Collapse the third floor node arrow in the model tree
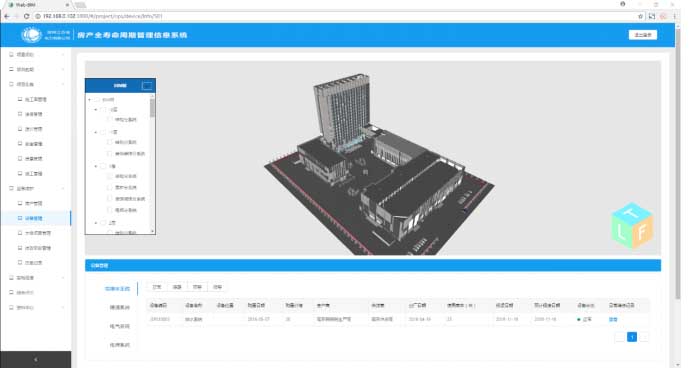This screenshot has height=376, width=693. 96,166
